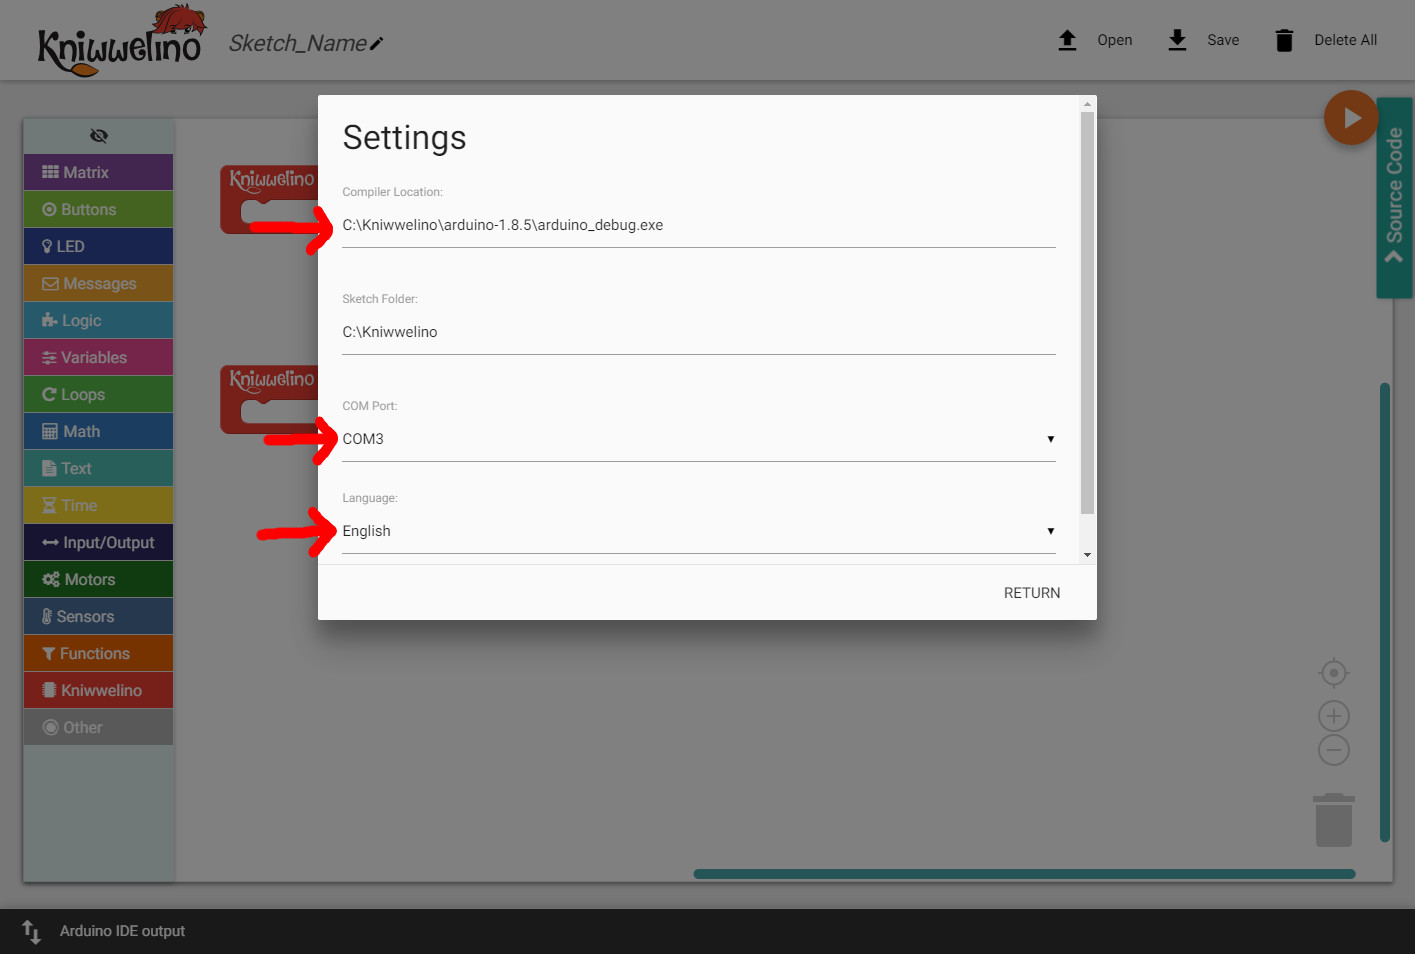Select the Input/Output block category
1415x954 pixels.
[98, 542]
